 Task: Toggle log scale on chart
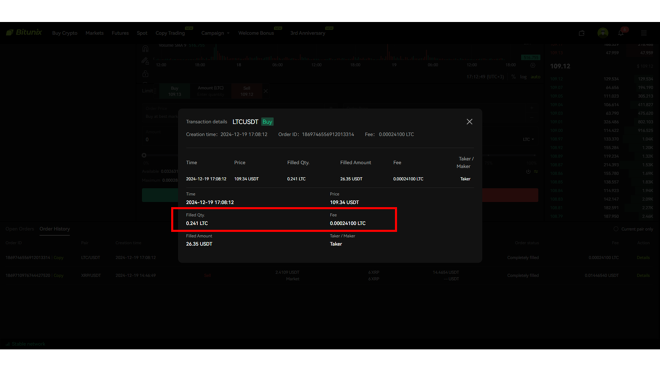pyautogui.click(x=523, y=77)
